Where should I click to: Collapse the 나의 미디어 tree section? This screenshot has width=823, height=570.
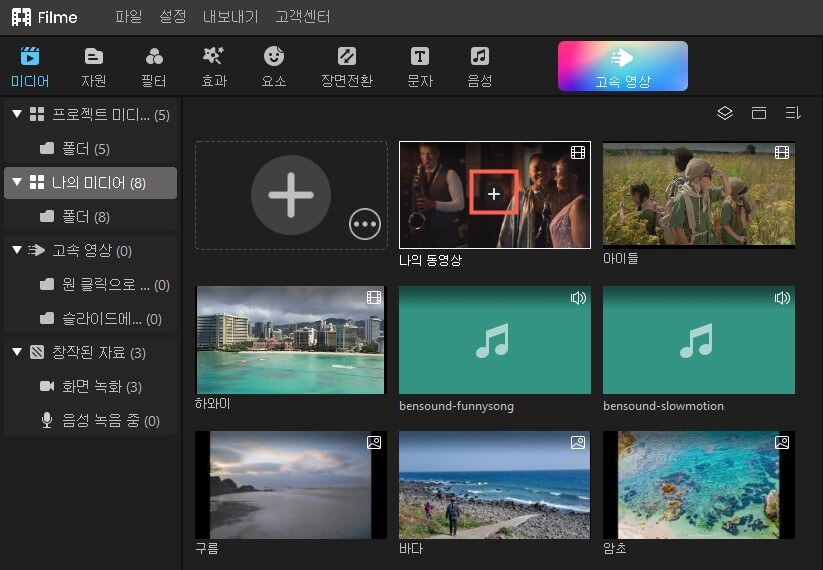point(17,182)
